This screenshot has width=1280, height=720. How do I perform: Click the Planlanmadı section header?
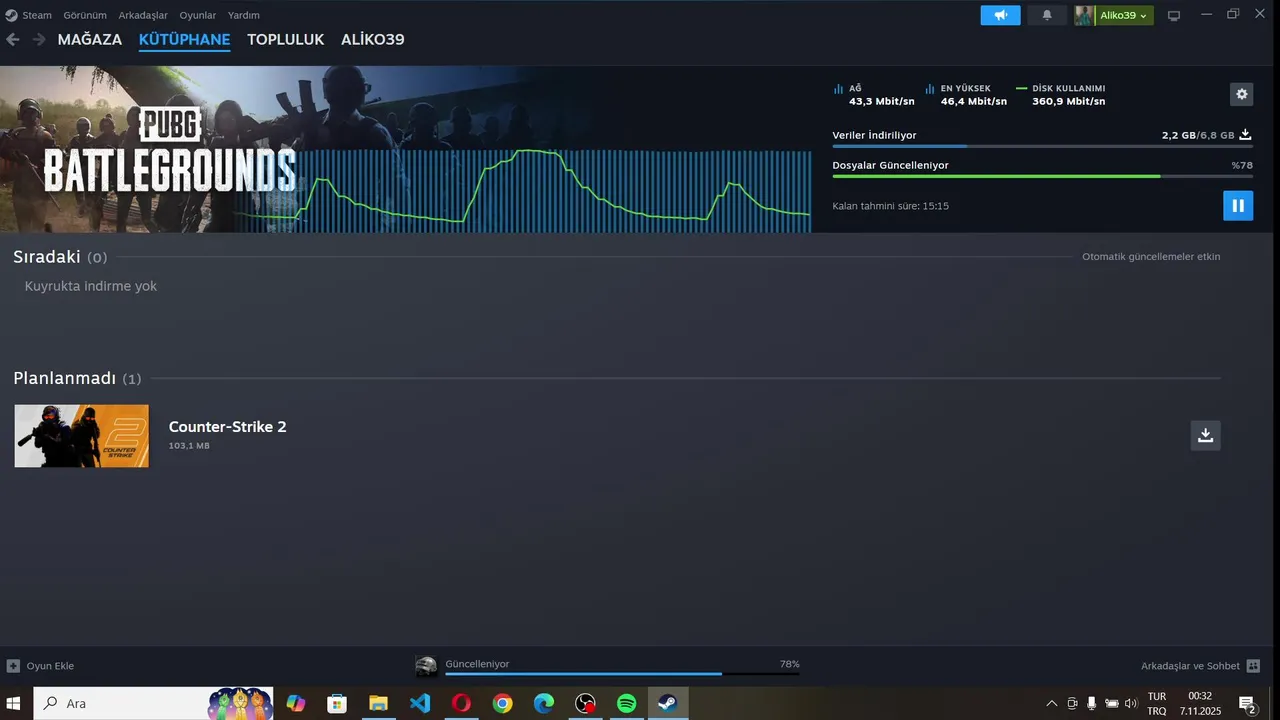(77, 378)
